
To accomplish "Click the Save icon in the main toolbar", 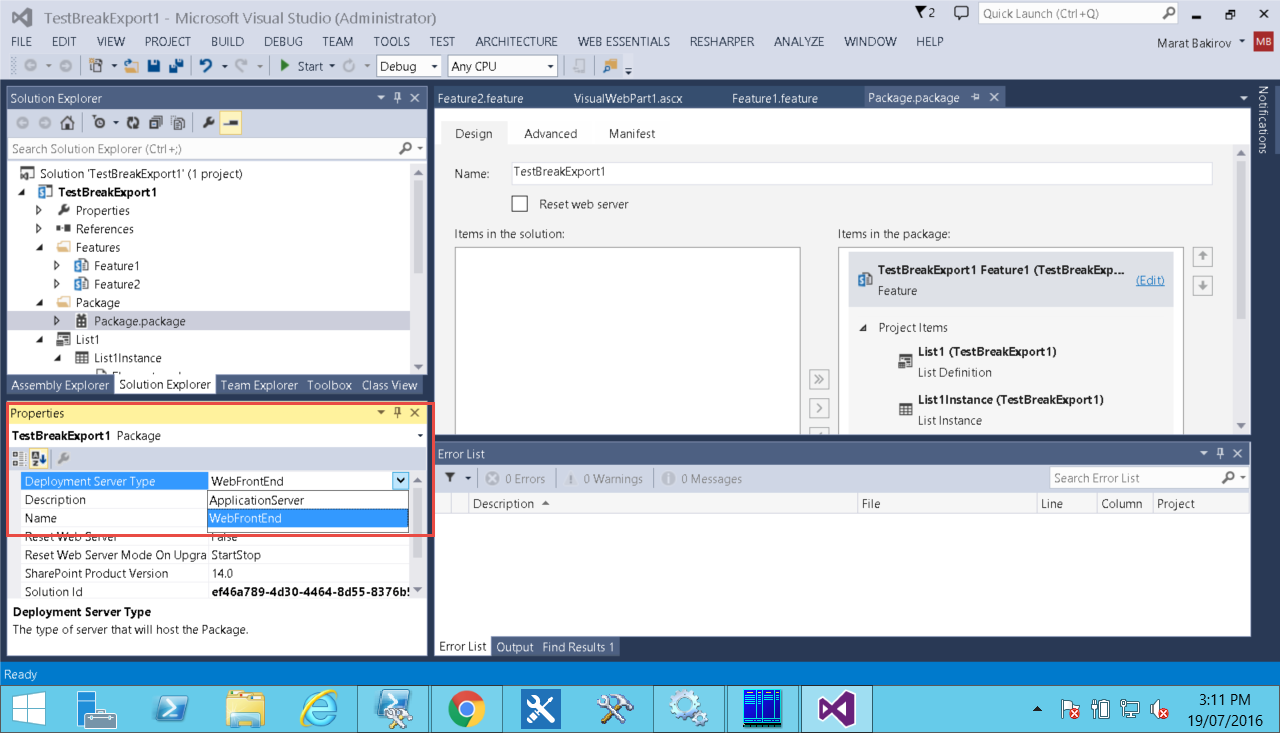I will pos(154,66).
